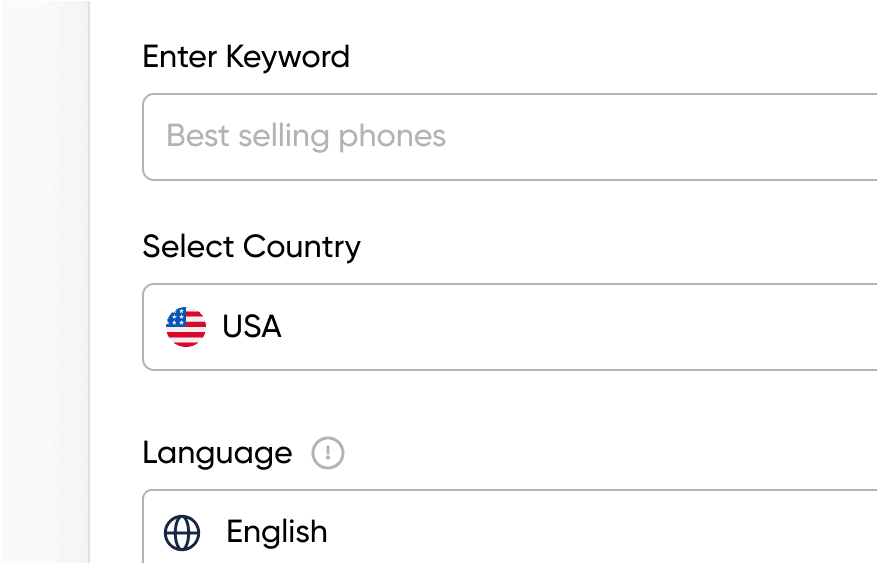Click the USA text in country field
The image size is (877, 563).
tap(252, 327)
